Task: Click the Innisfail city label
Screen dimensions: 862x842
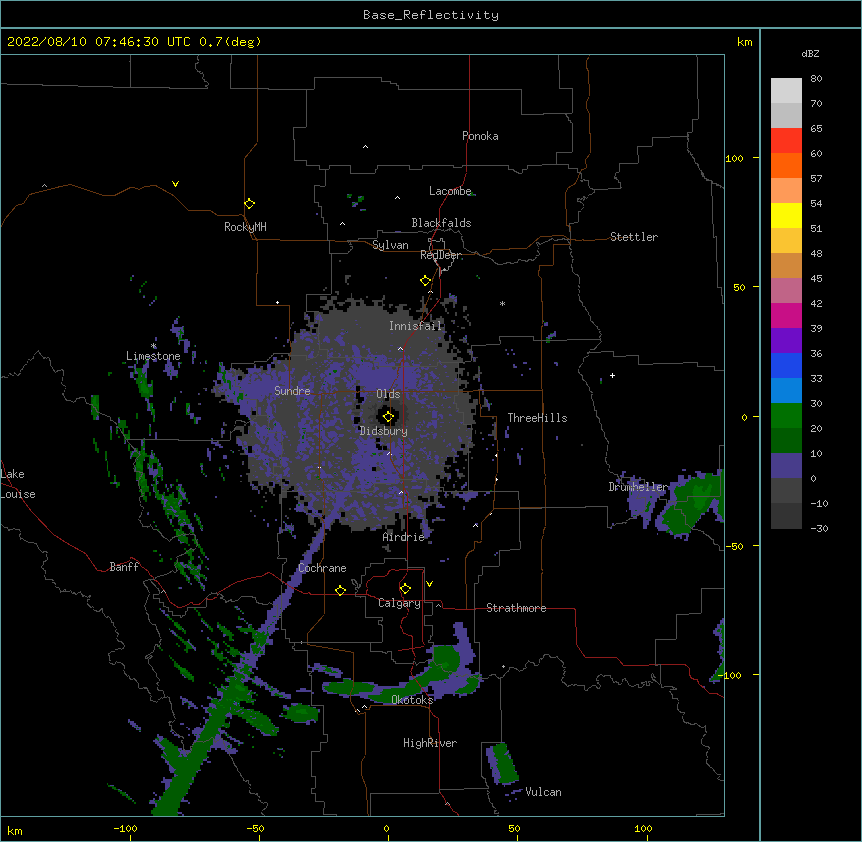Action: pos(416,326)
